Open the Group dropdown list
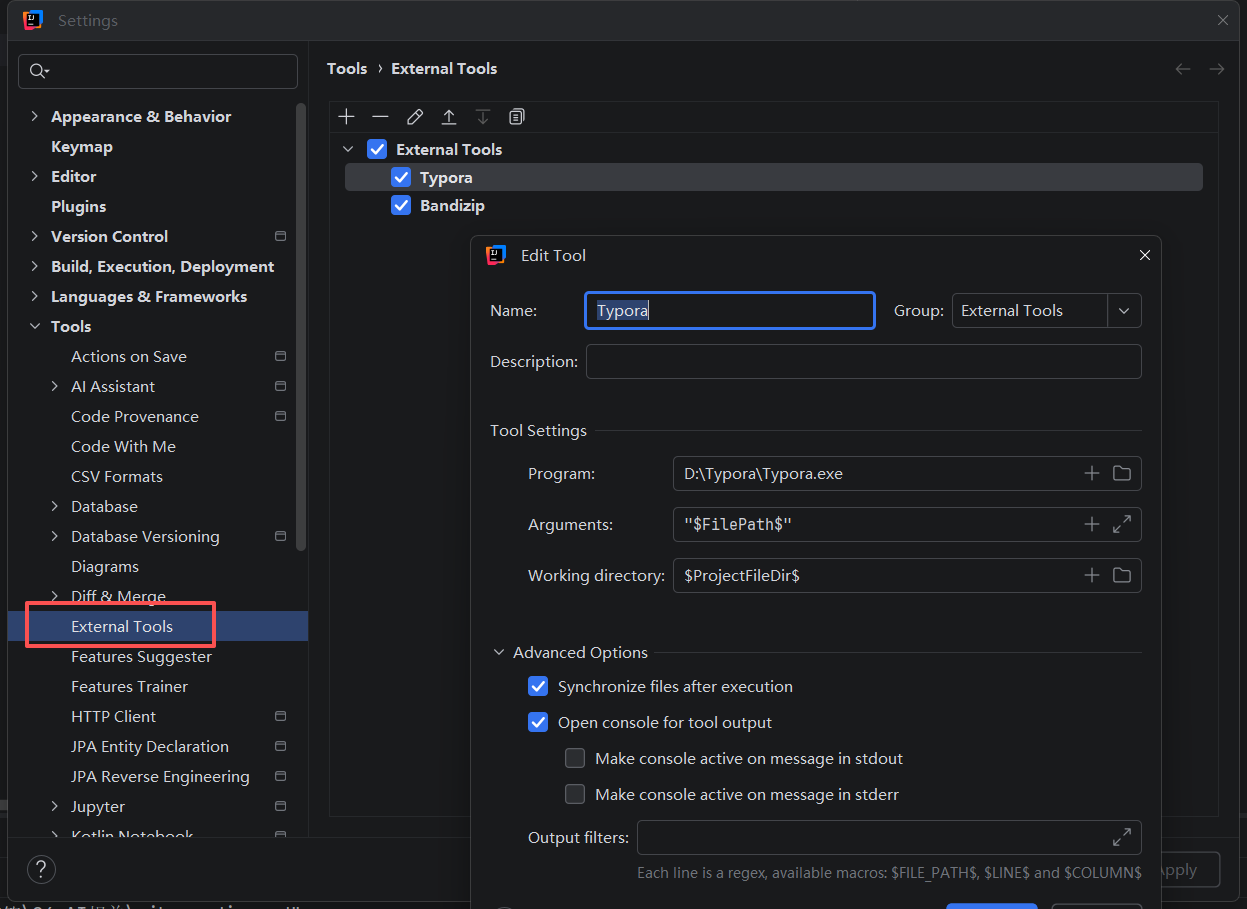The height and width of the screenshot is (909, 1247). 1123,311
